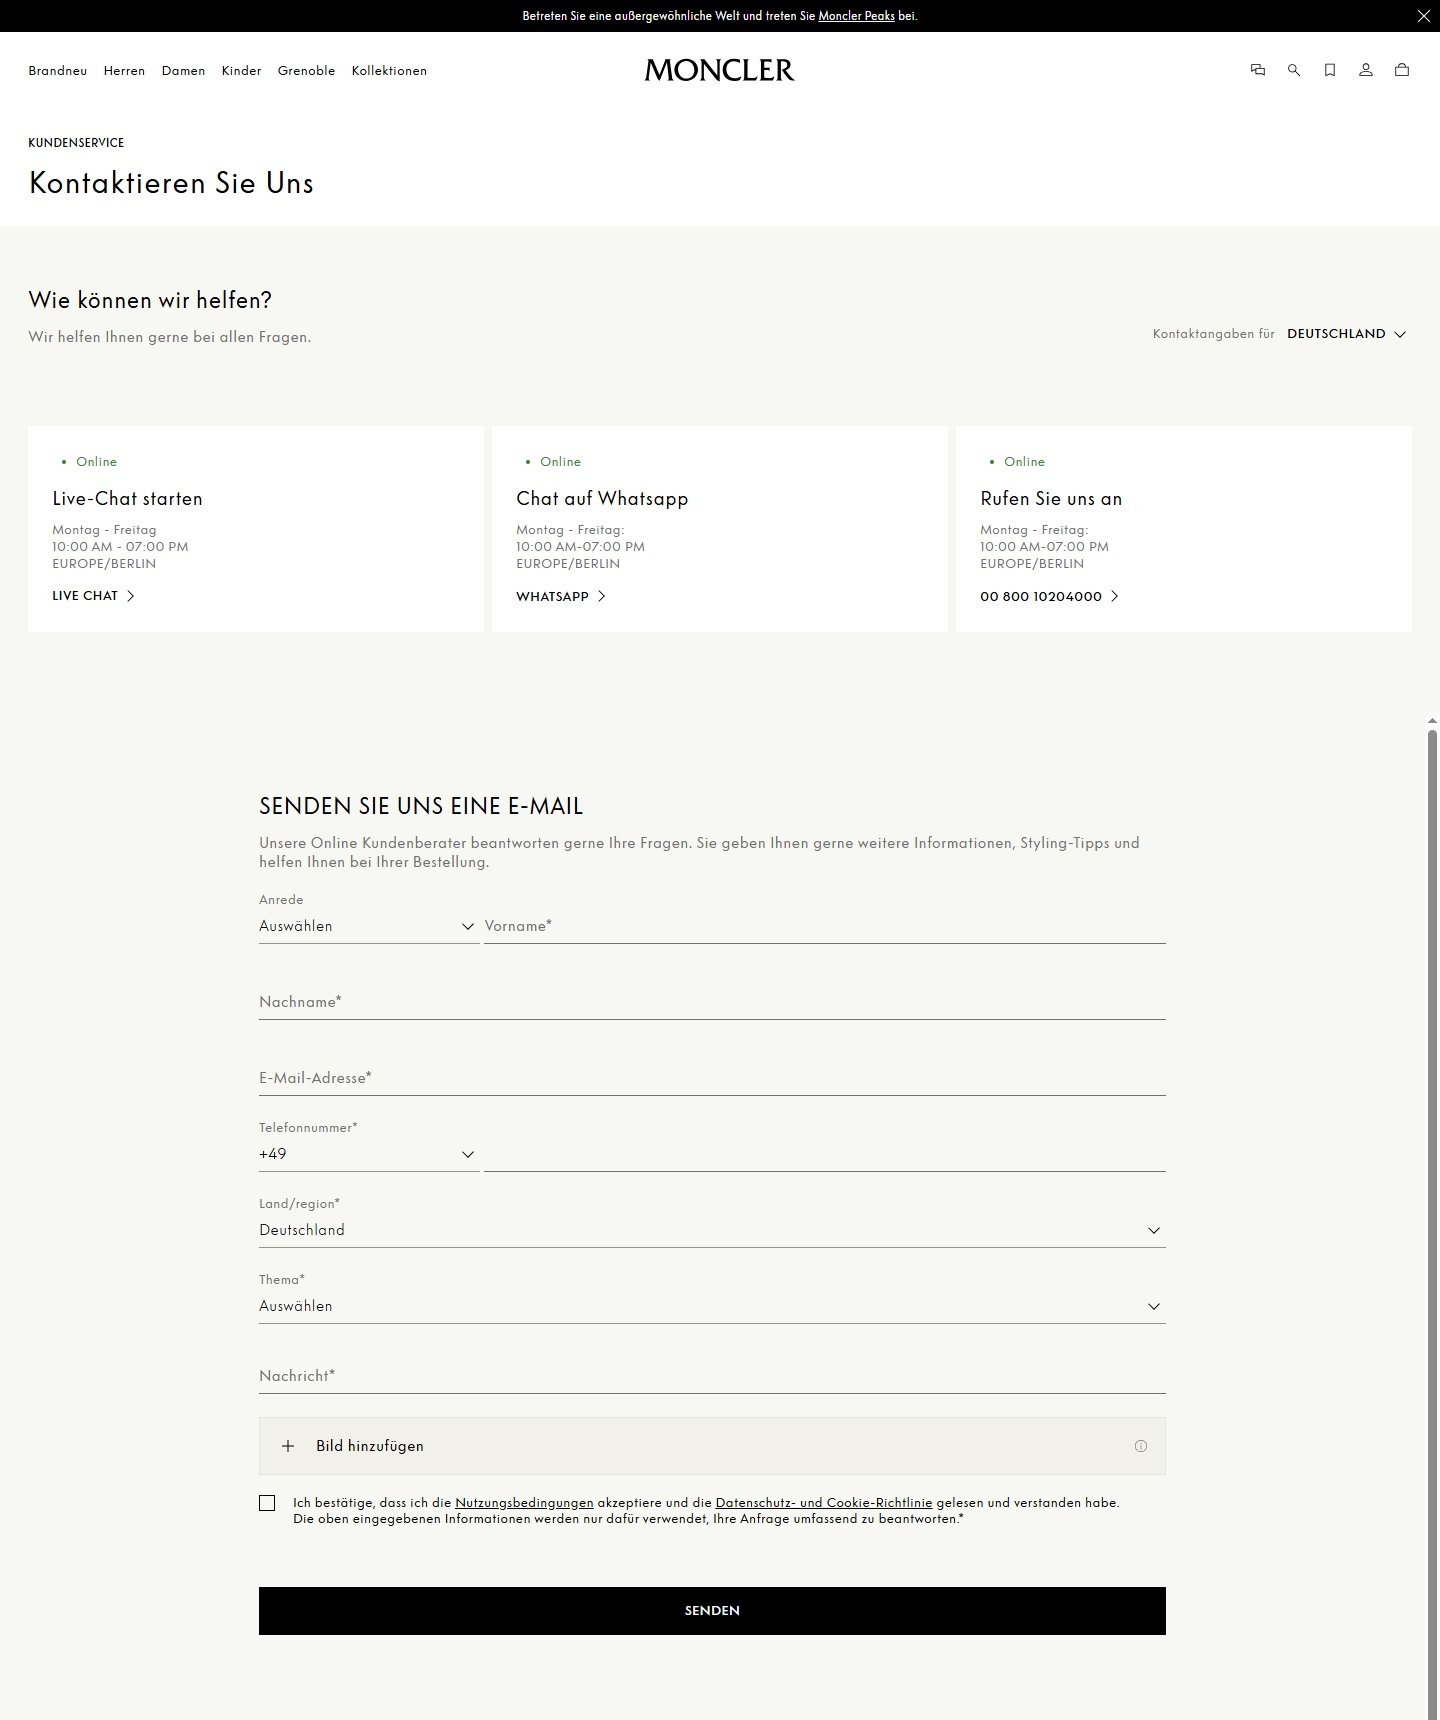This screenshot has width=1440, height=1720.
Task: Click the Moncler logo
Action: coord(720,70)
